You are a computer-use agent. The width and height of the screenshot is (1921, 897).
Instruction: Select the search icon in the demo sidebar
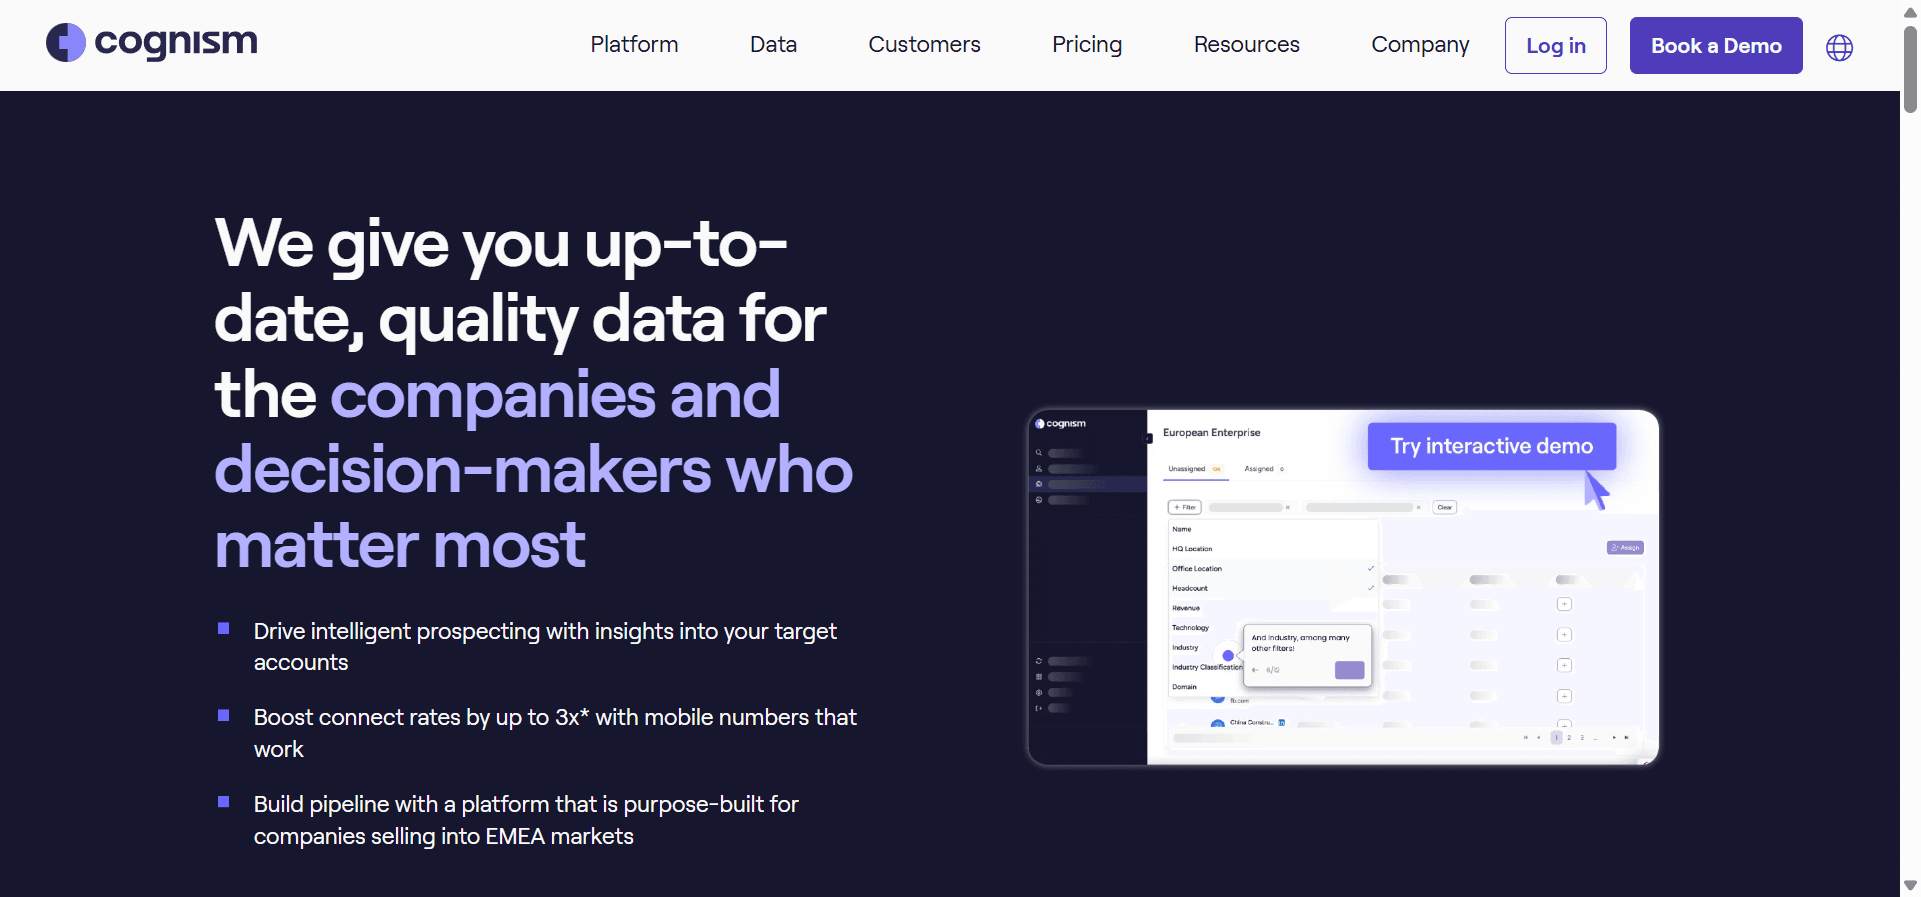point(1039,453)
